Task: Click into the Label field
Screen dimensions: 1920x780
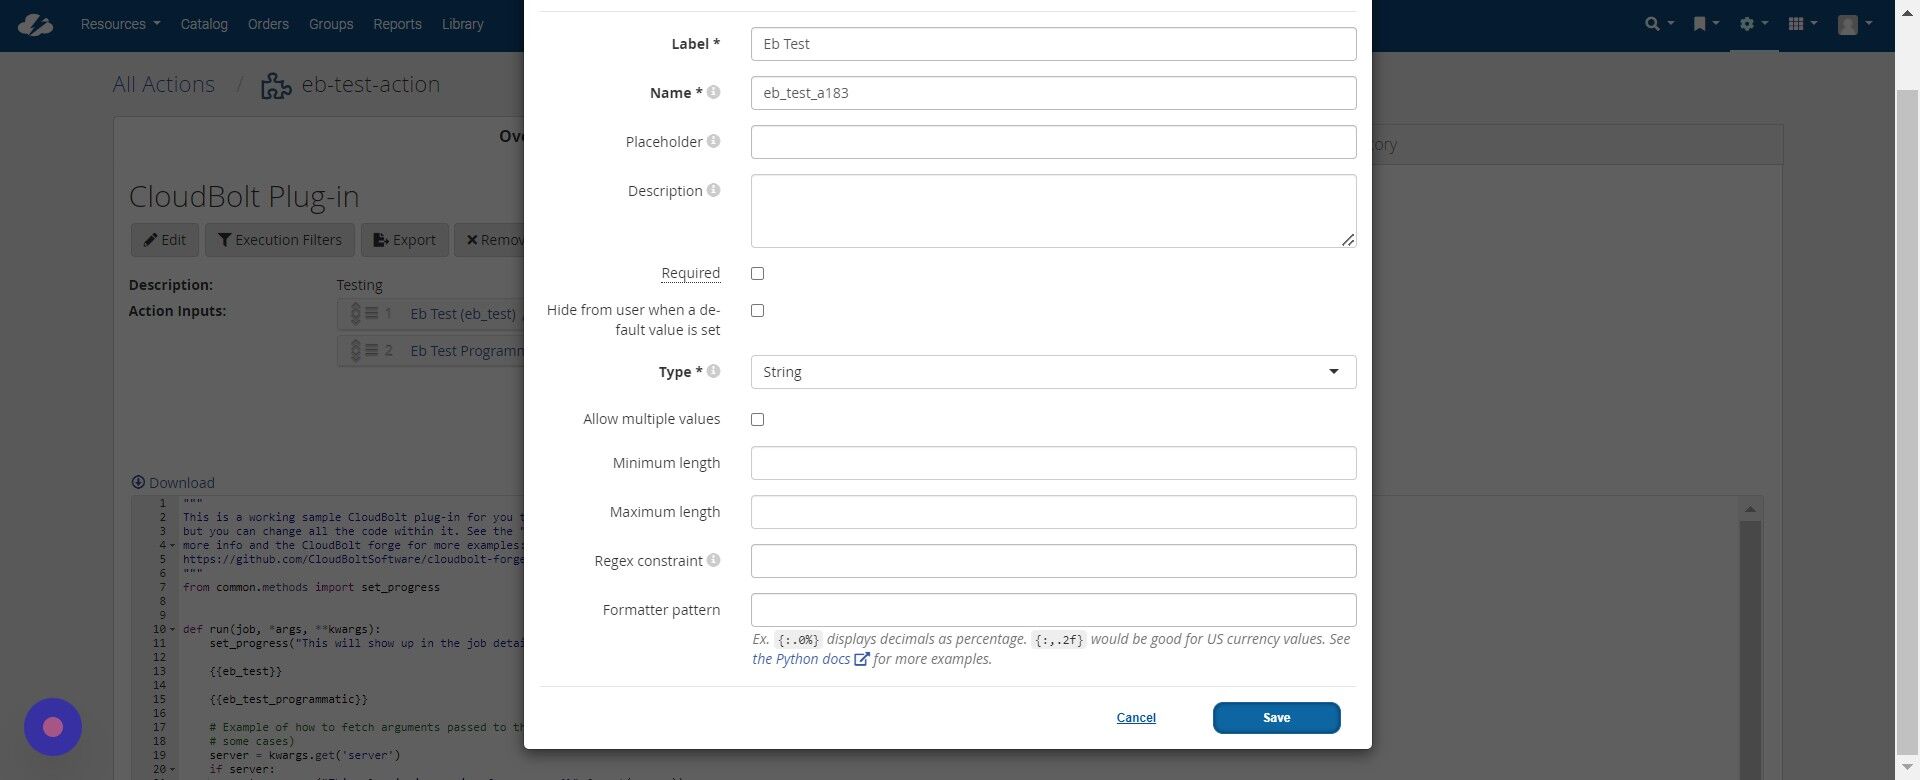Action: click(x=1053, y=44)
